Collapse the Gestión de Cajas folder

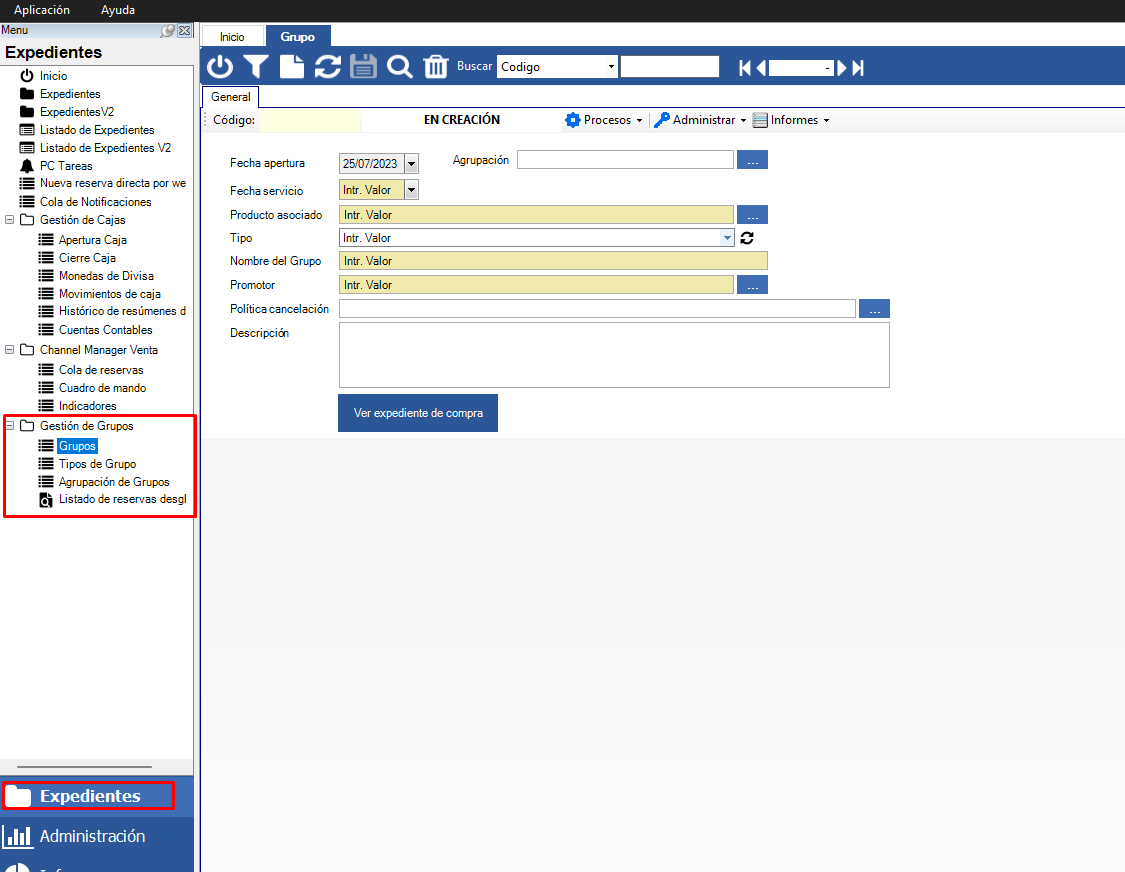(x=10, y=220)
